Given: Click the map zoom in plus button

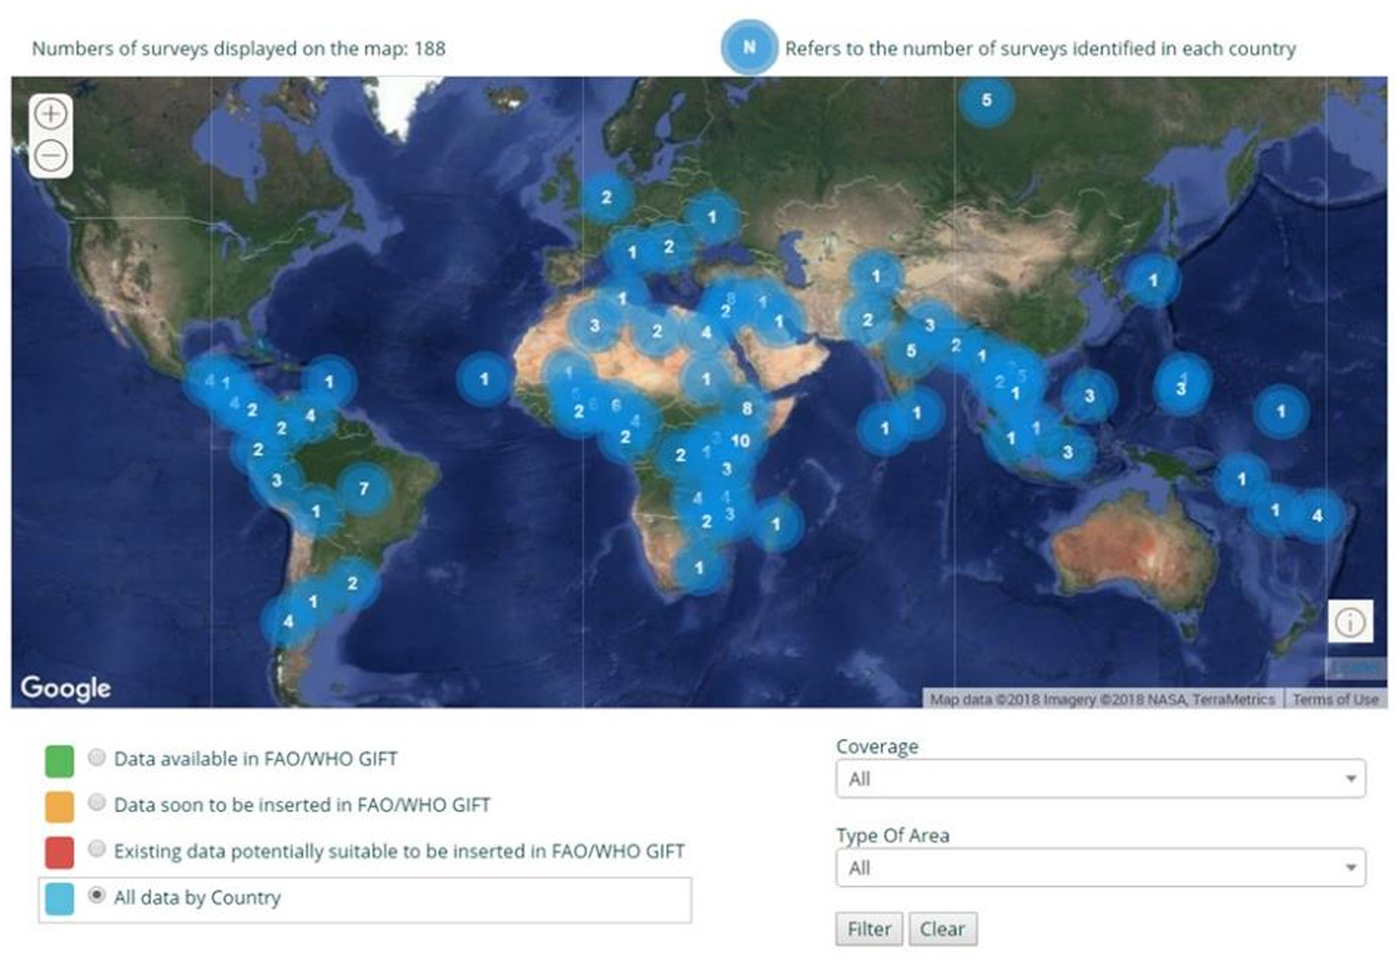Looking at the screenshot, I should point(51,114).
